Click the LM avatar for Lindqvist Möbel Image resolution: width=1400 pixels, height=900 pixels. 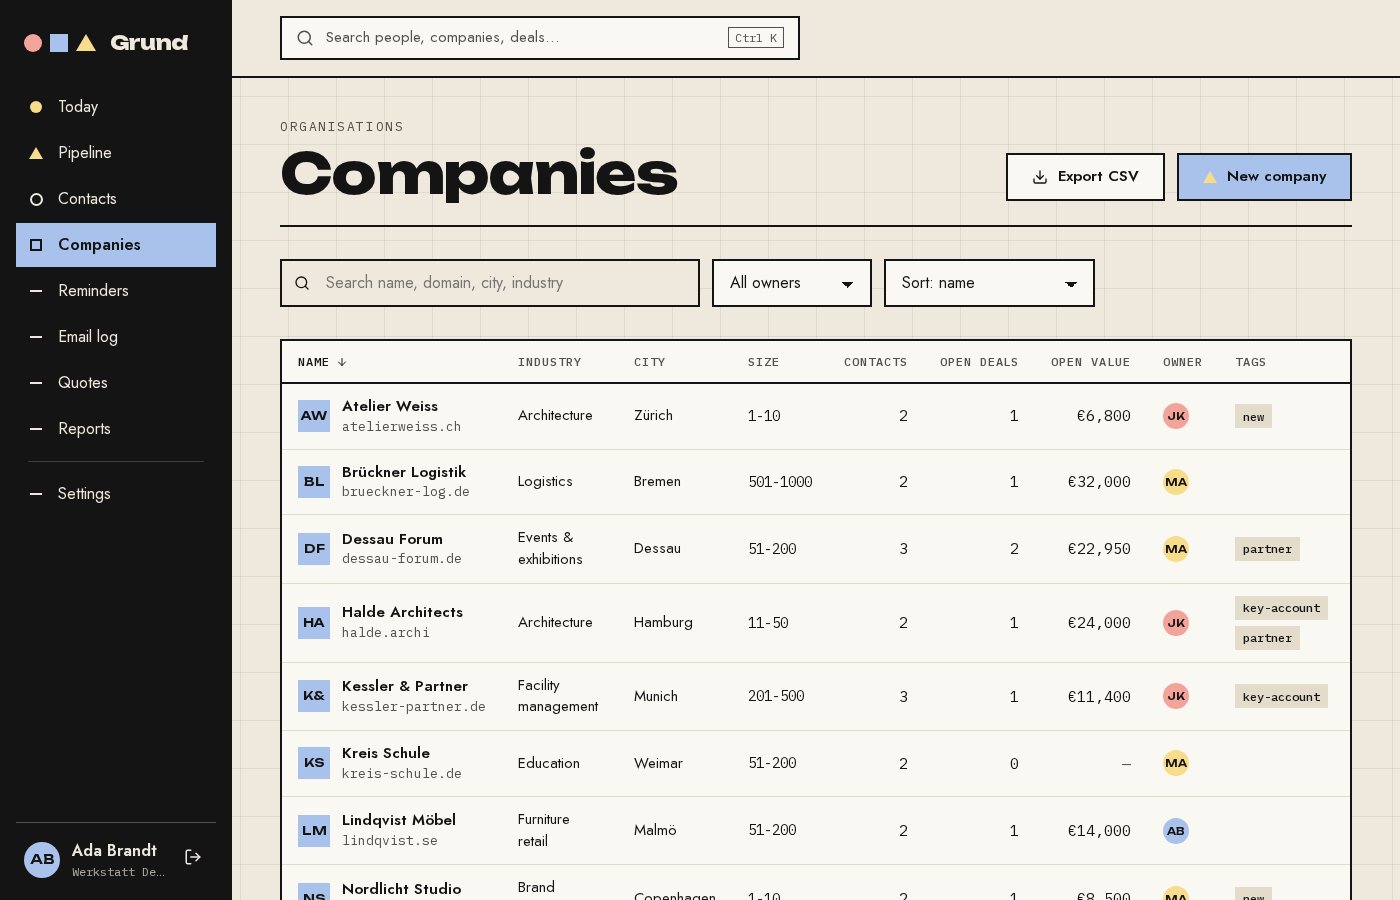[x=314, y=831]
